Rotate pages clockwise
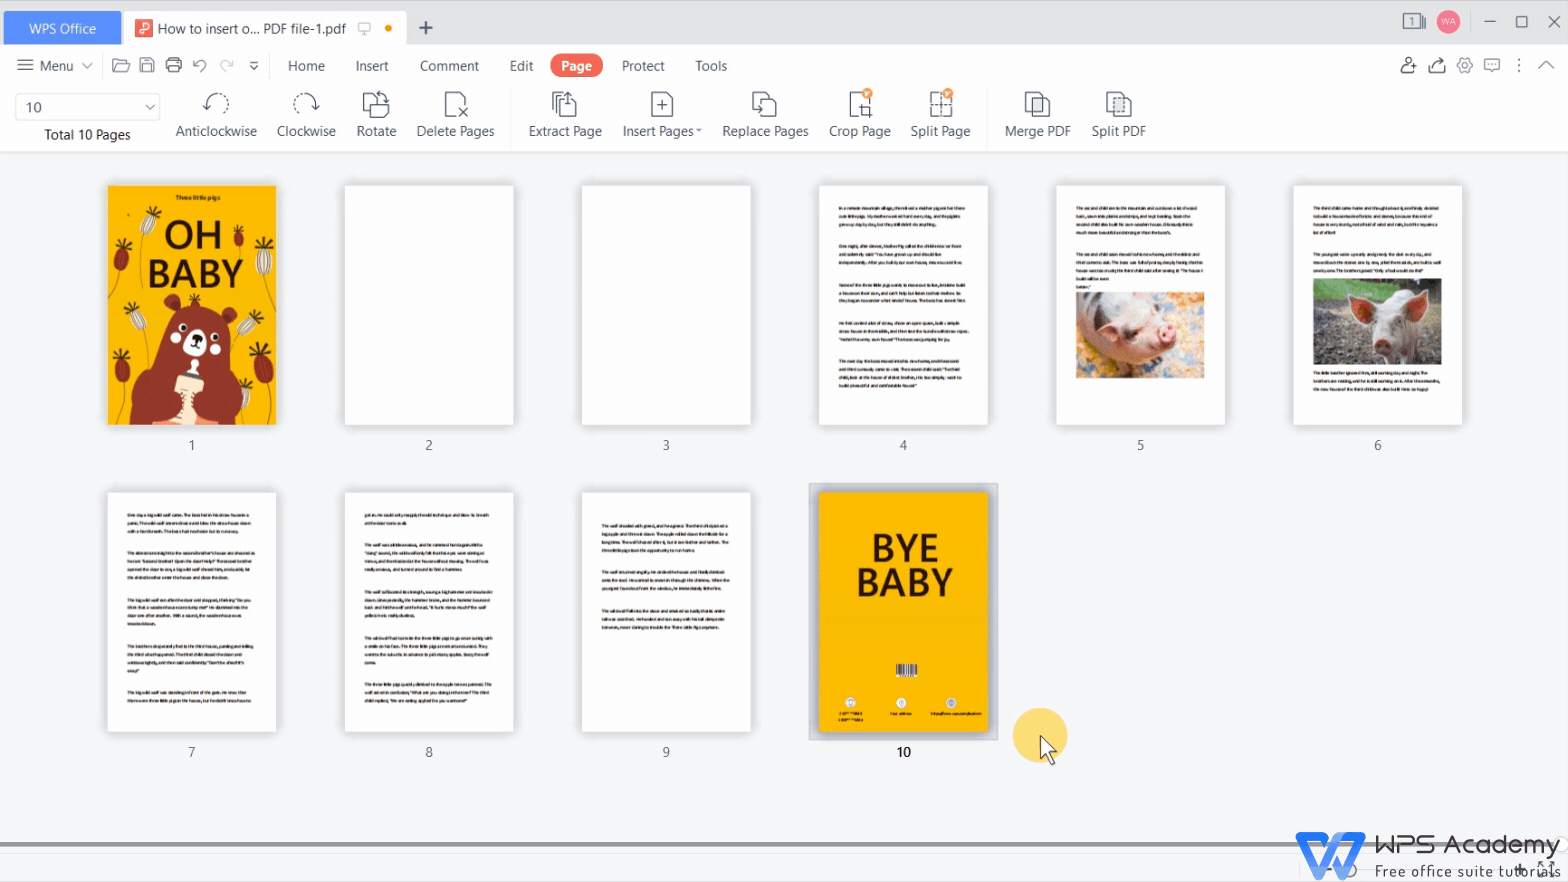Screen dimensions: 1568x882 tap(306, 116)
